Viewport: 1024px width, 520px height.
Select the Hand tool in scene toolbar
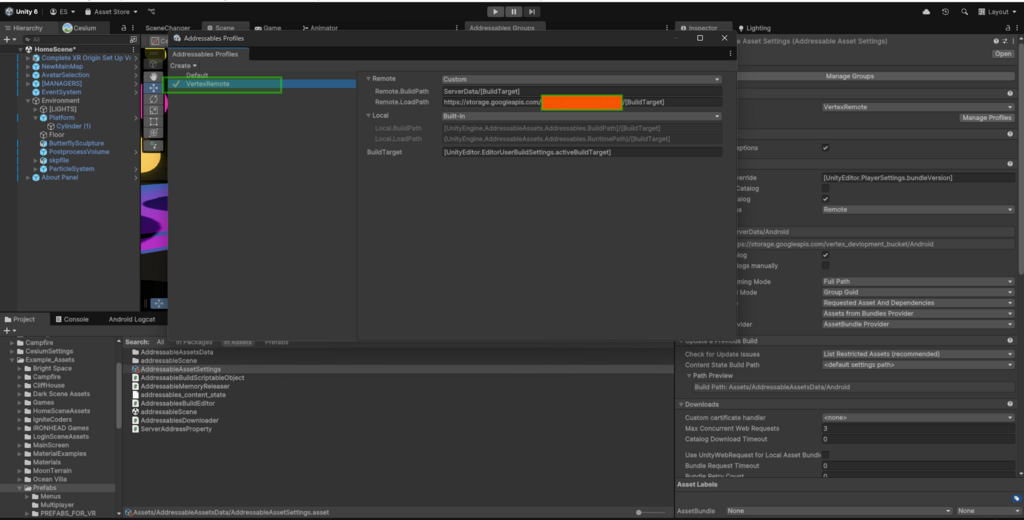pyautogui.click(x=153, y=76)
